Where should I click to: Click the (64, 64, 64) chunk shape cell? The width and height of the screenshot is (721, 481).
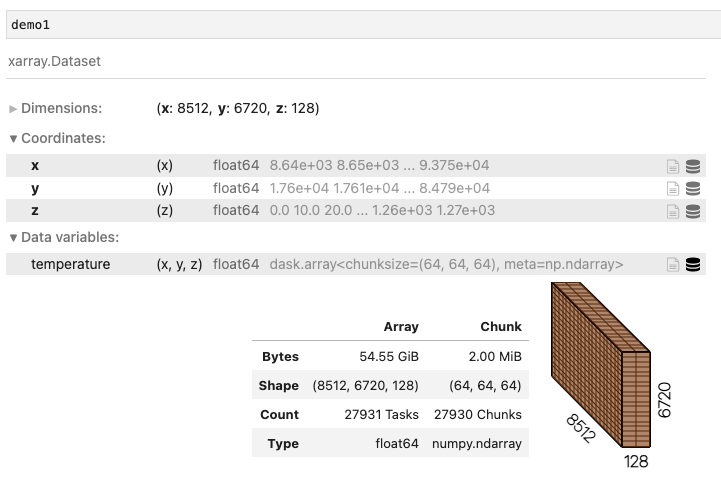tap(485, 385)
